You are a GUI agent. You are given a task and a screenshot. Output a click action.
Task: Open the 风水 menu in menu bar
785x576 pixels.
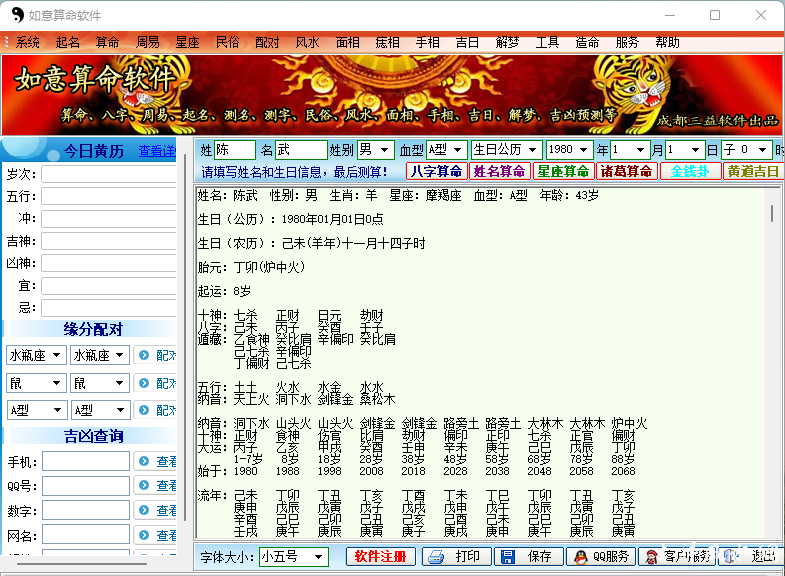click(x=307, y=42)
